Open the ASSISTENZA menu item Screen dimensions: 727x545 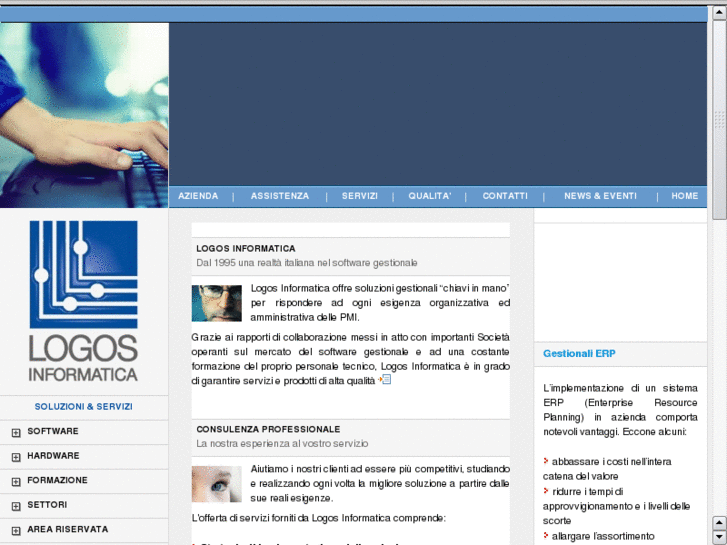click(x=280, y=196)
